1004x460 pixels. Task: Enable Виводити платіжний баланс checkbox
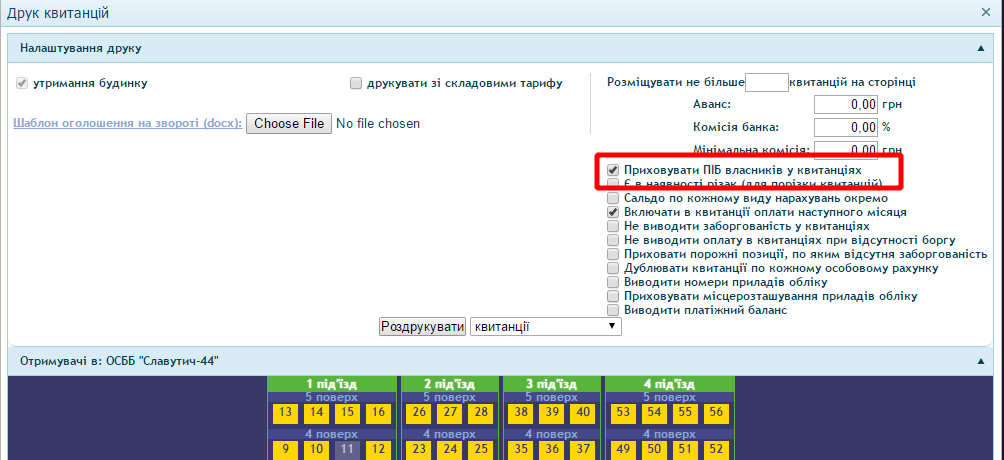point(613,311)
